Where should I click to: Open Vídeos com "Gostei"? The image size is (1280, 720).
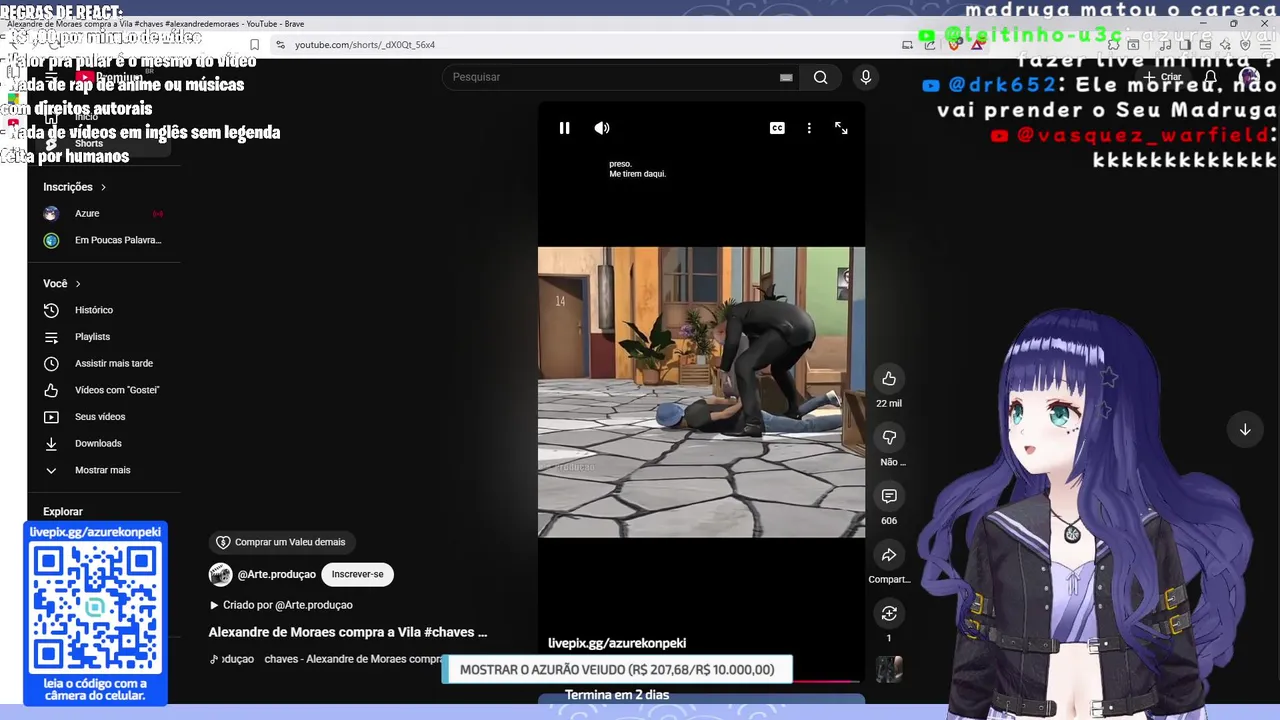click(x=104, y=390)
